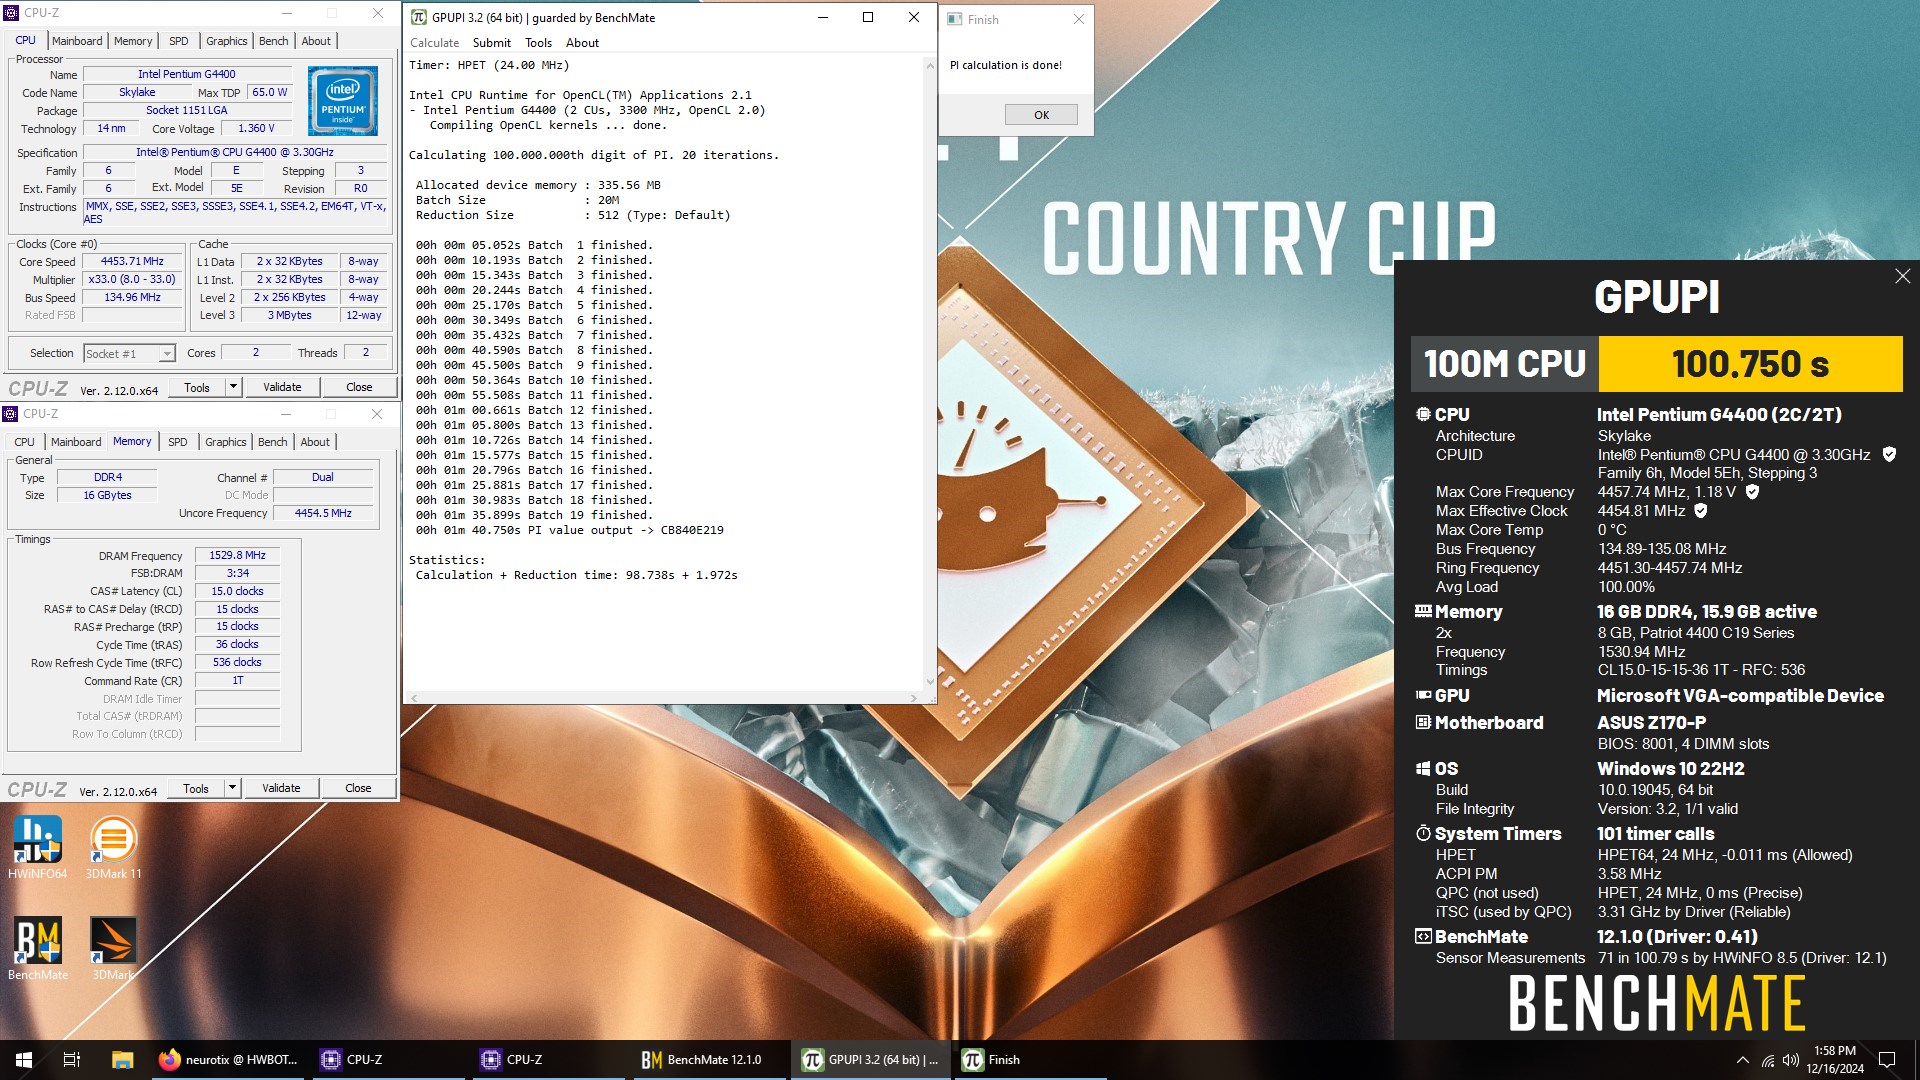Screen dimensions: 1920x1080
Task: Open 3DMark 11 desktop shortcut
Action: (x=113, y=847)
